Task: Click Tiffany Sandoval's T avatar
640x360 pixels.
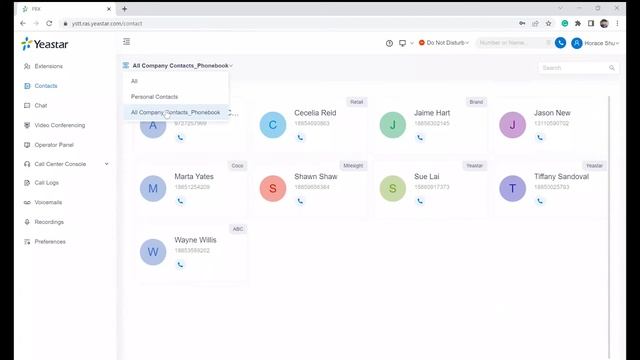Action: click(513, 188)
